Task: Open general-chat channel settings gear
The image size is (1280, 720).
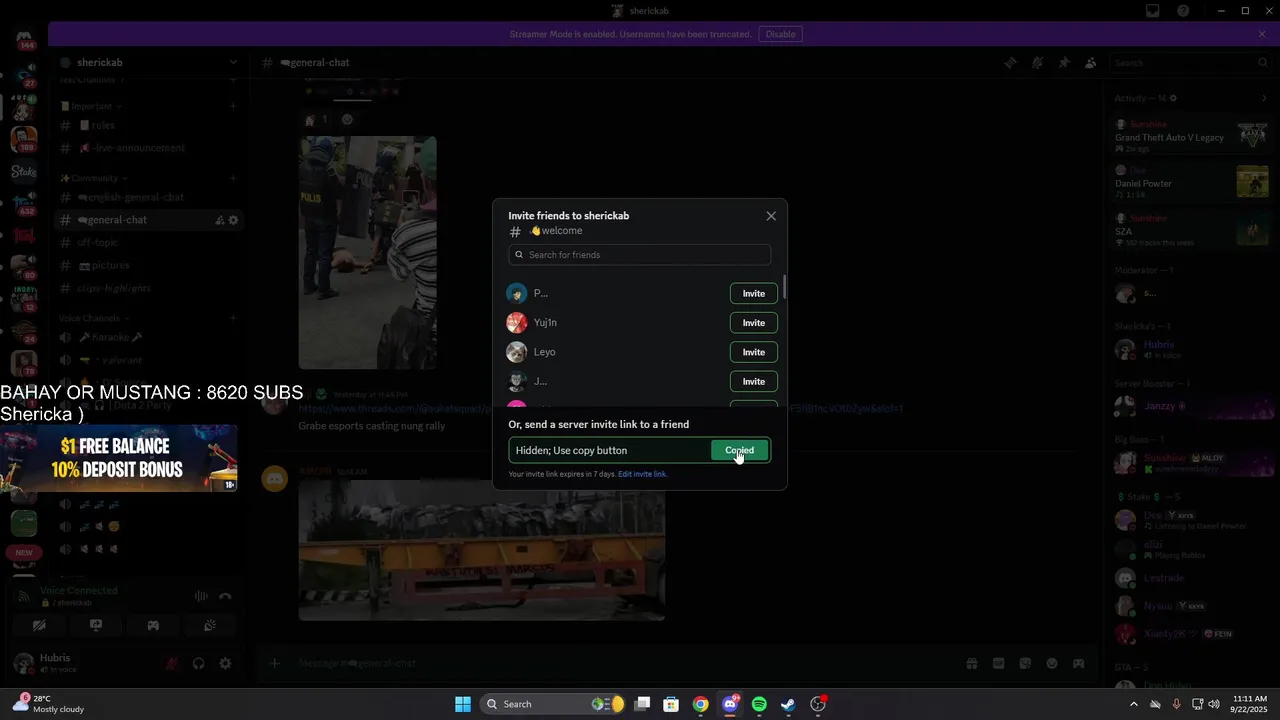Action: (x=234, y=220)
